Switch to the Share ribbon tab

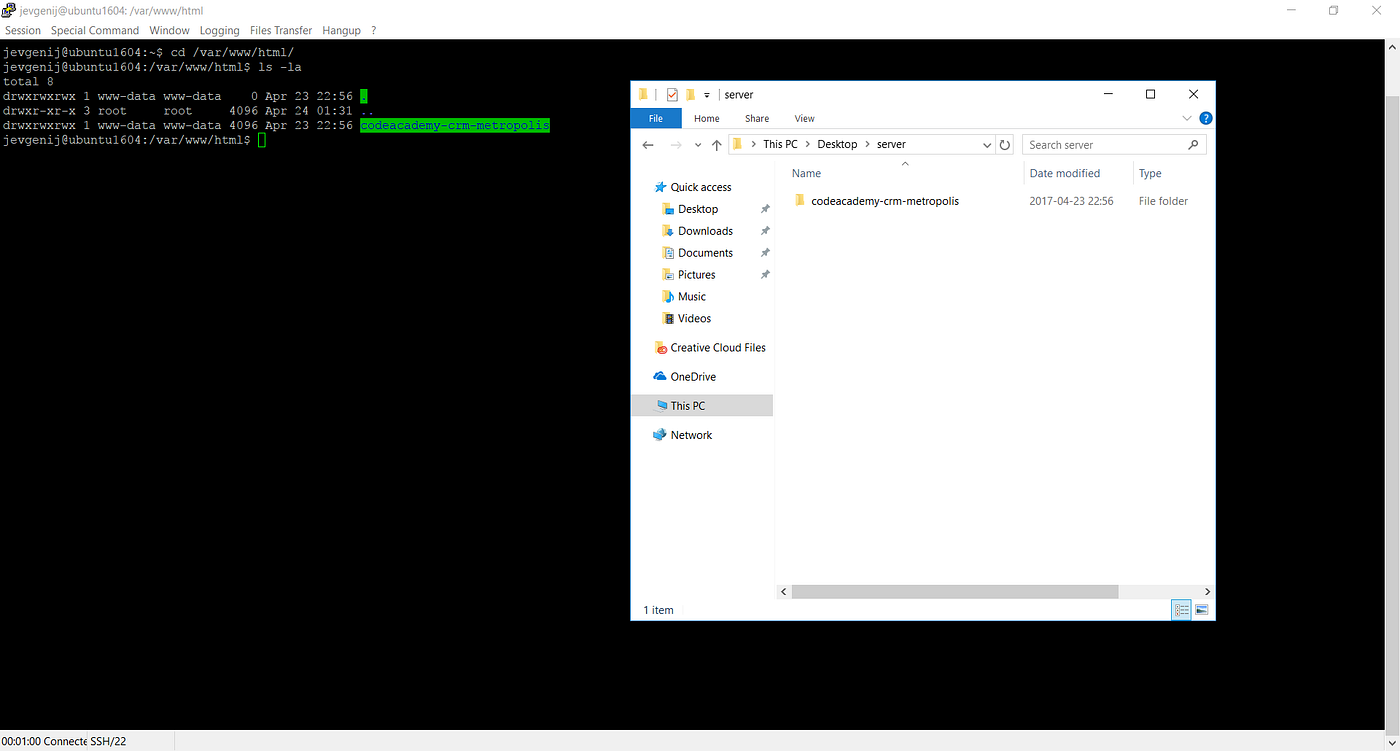(x=756, y=118)
